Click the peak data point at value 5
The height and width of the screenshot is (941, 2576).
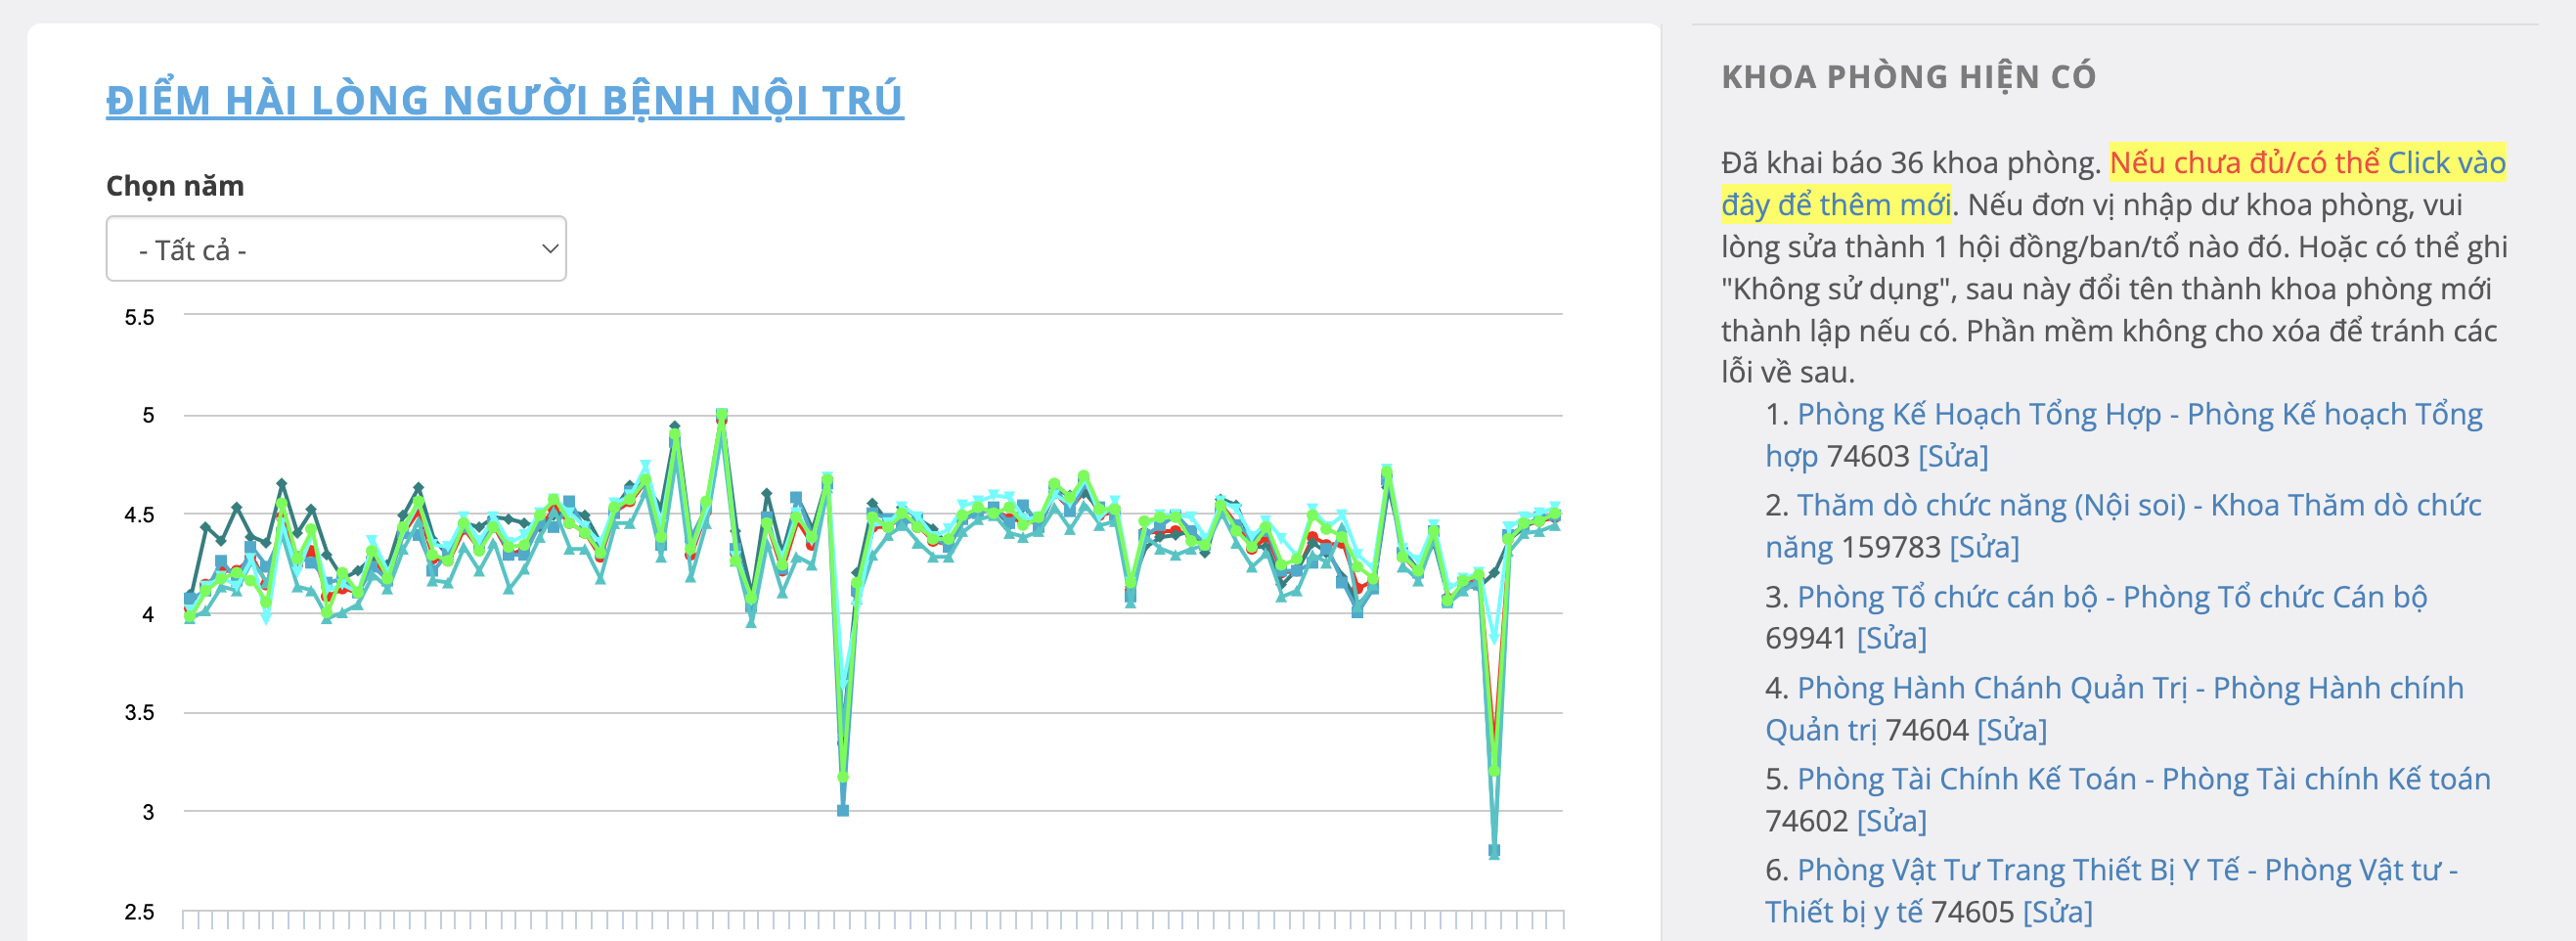[x=721, y=414]
